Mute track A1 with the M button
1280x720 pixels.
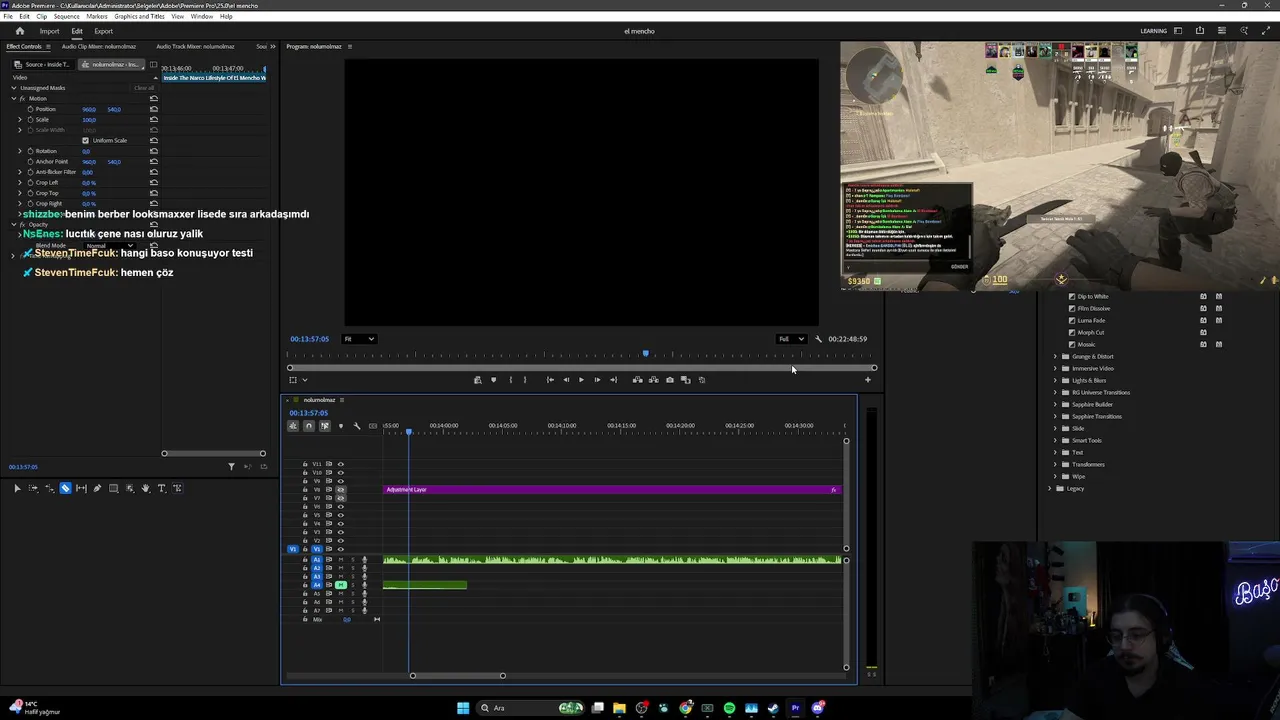(x=340, y=559)
